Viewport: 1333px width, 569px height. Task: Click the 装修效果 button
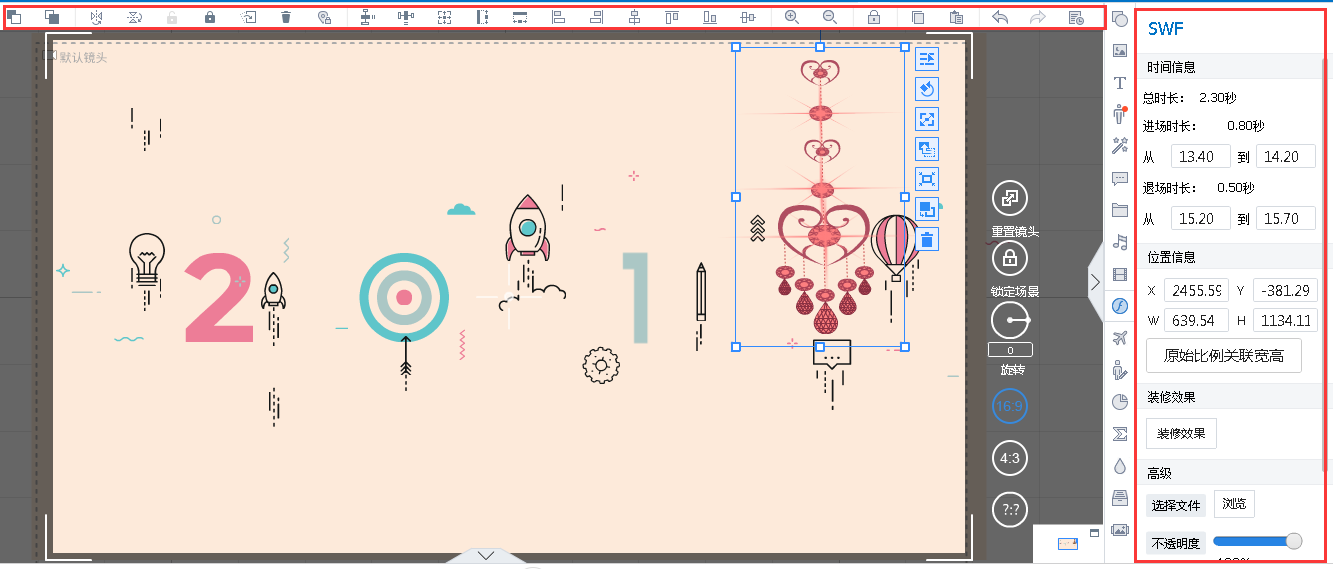click(1181, 433)
